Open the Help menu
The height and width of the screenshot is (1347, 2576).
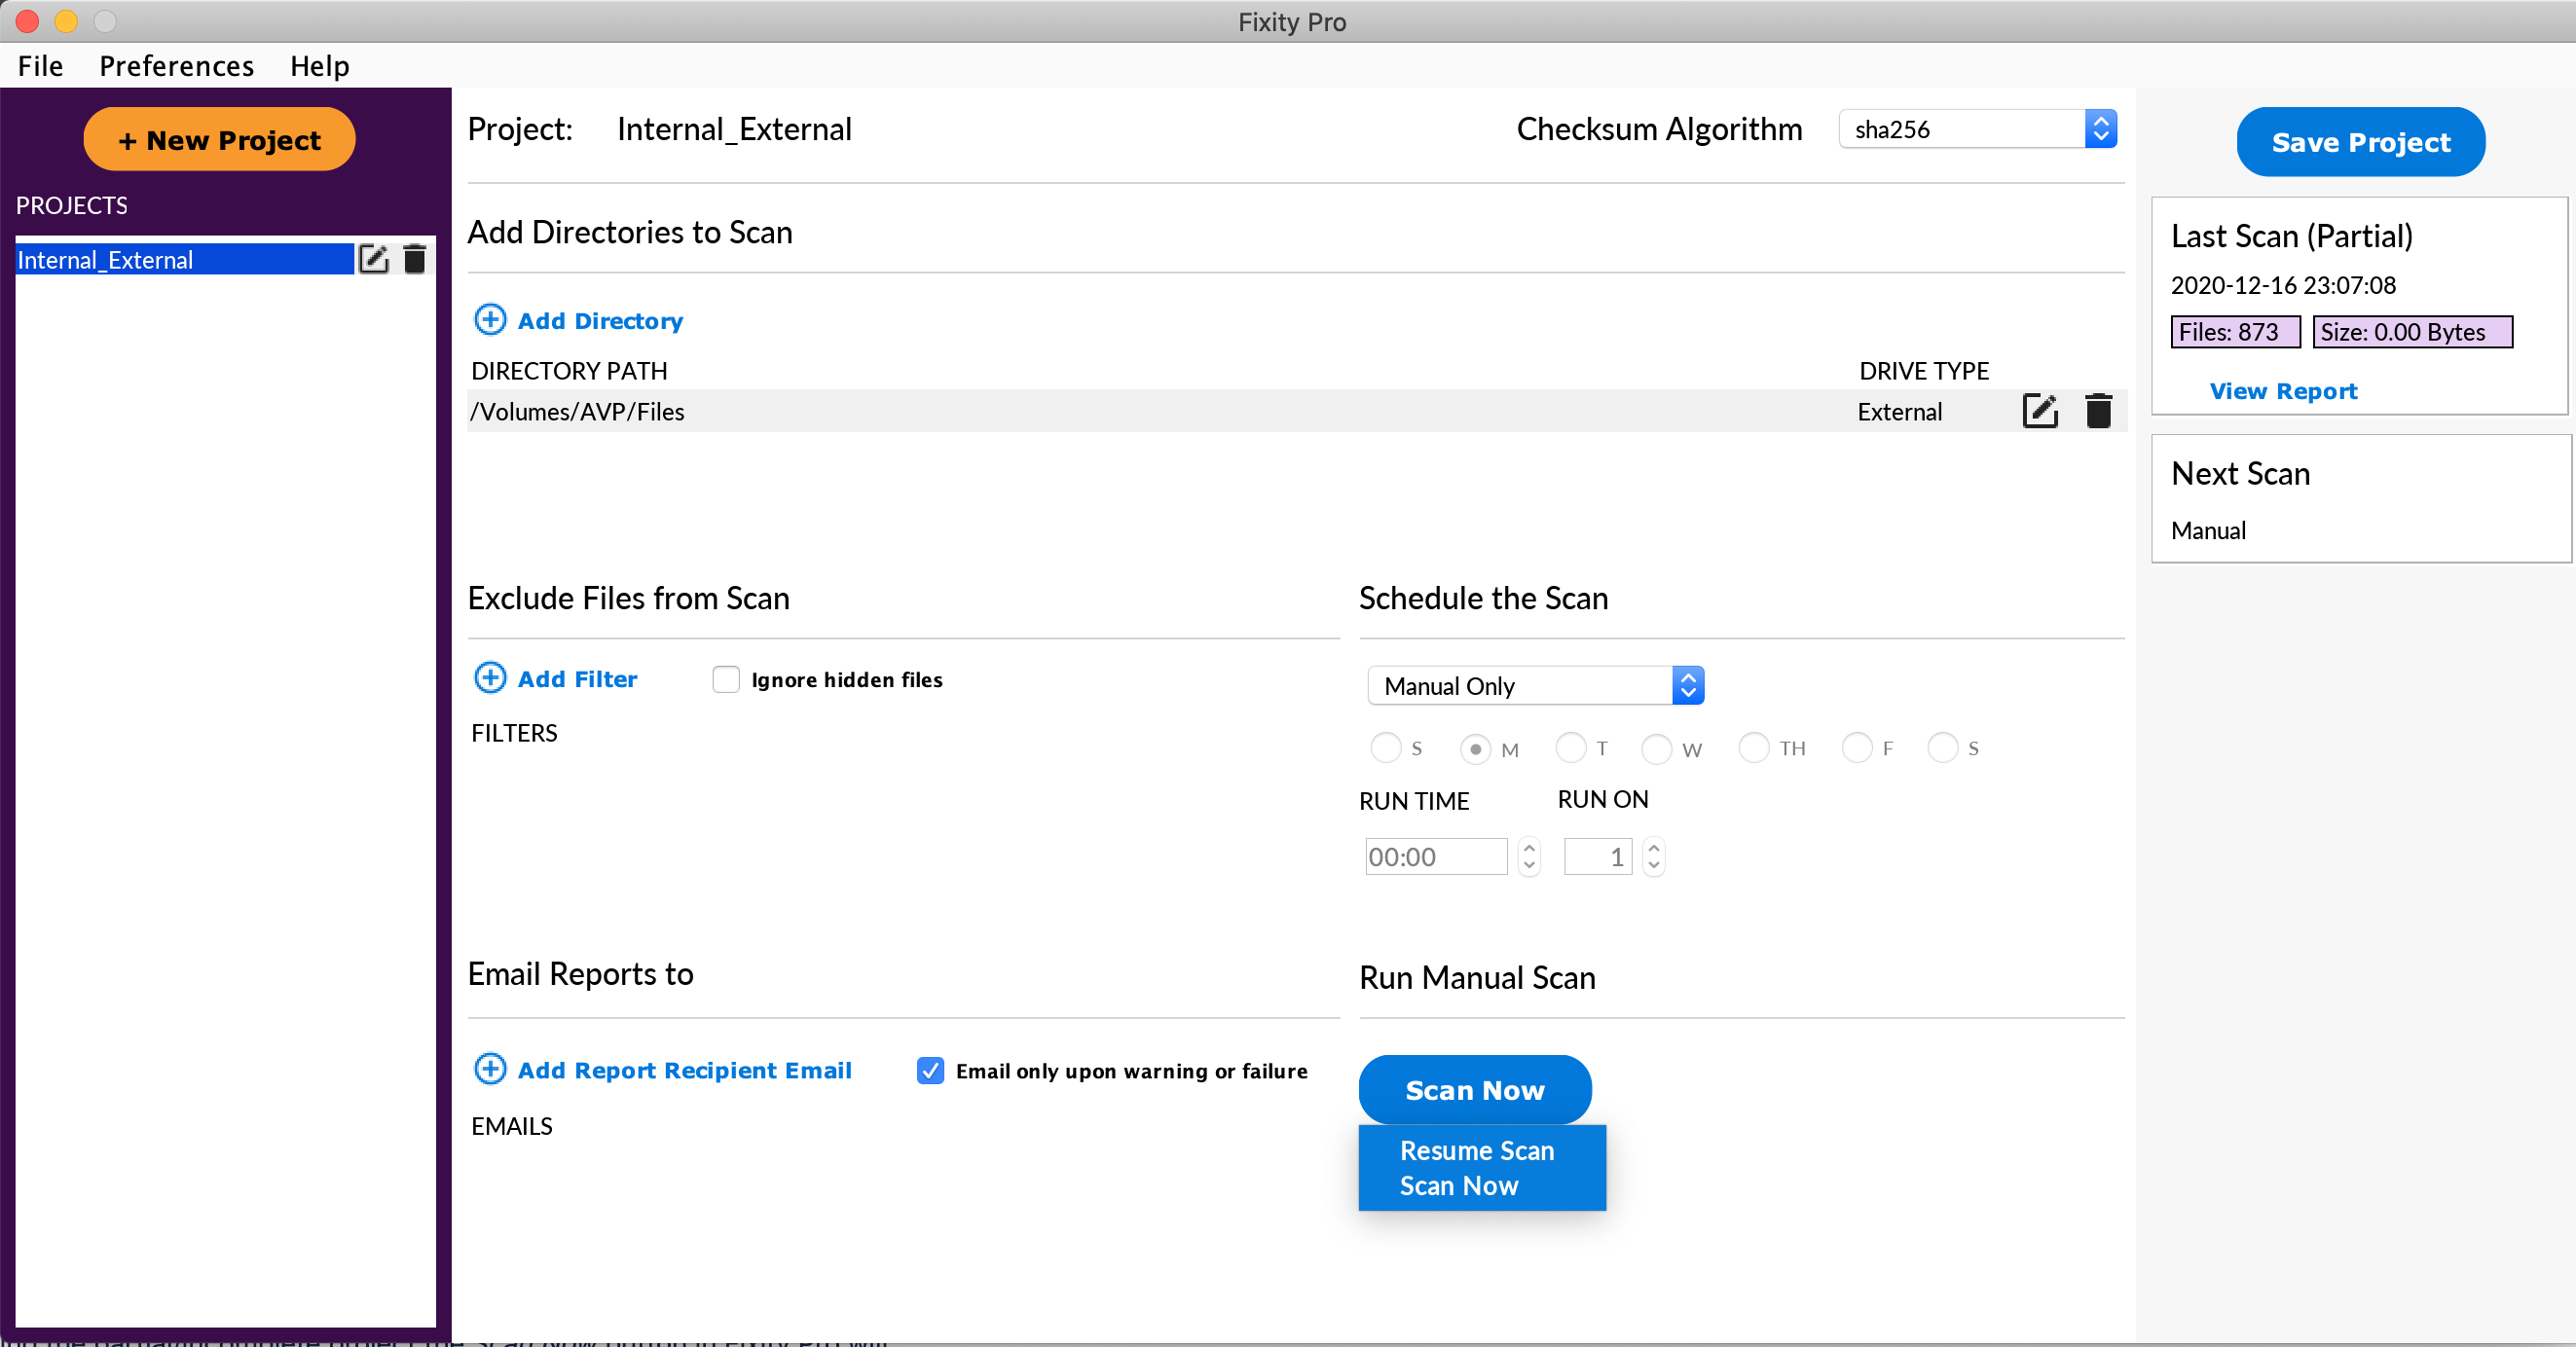[319, 66]
